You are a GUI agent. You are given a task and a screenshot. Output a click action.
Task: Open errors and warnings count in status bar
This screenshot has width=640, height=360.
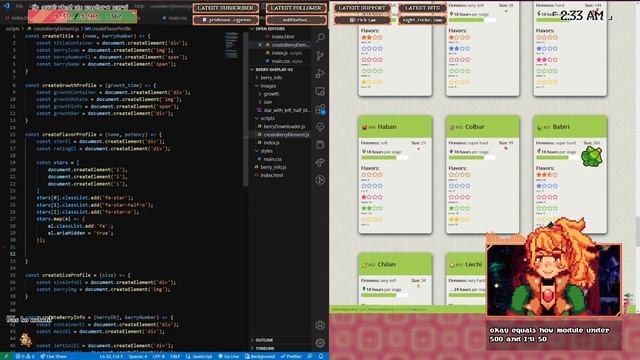[x=25, y=356]
